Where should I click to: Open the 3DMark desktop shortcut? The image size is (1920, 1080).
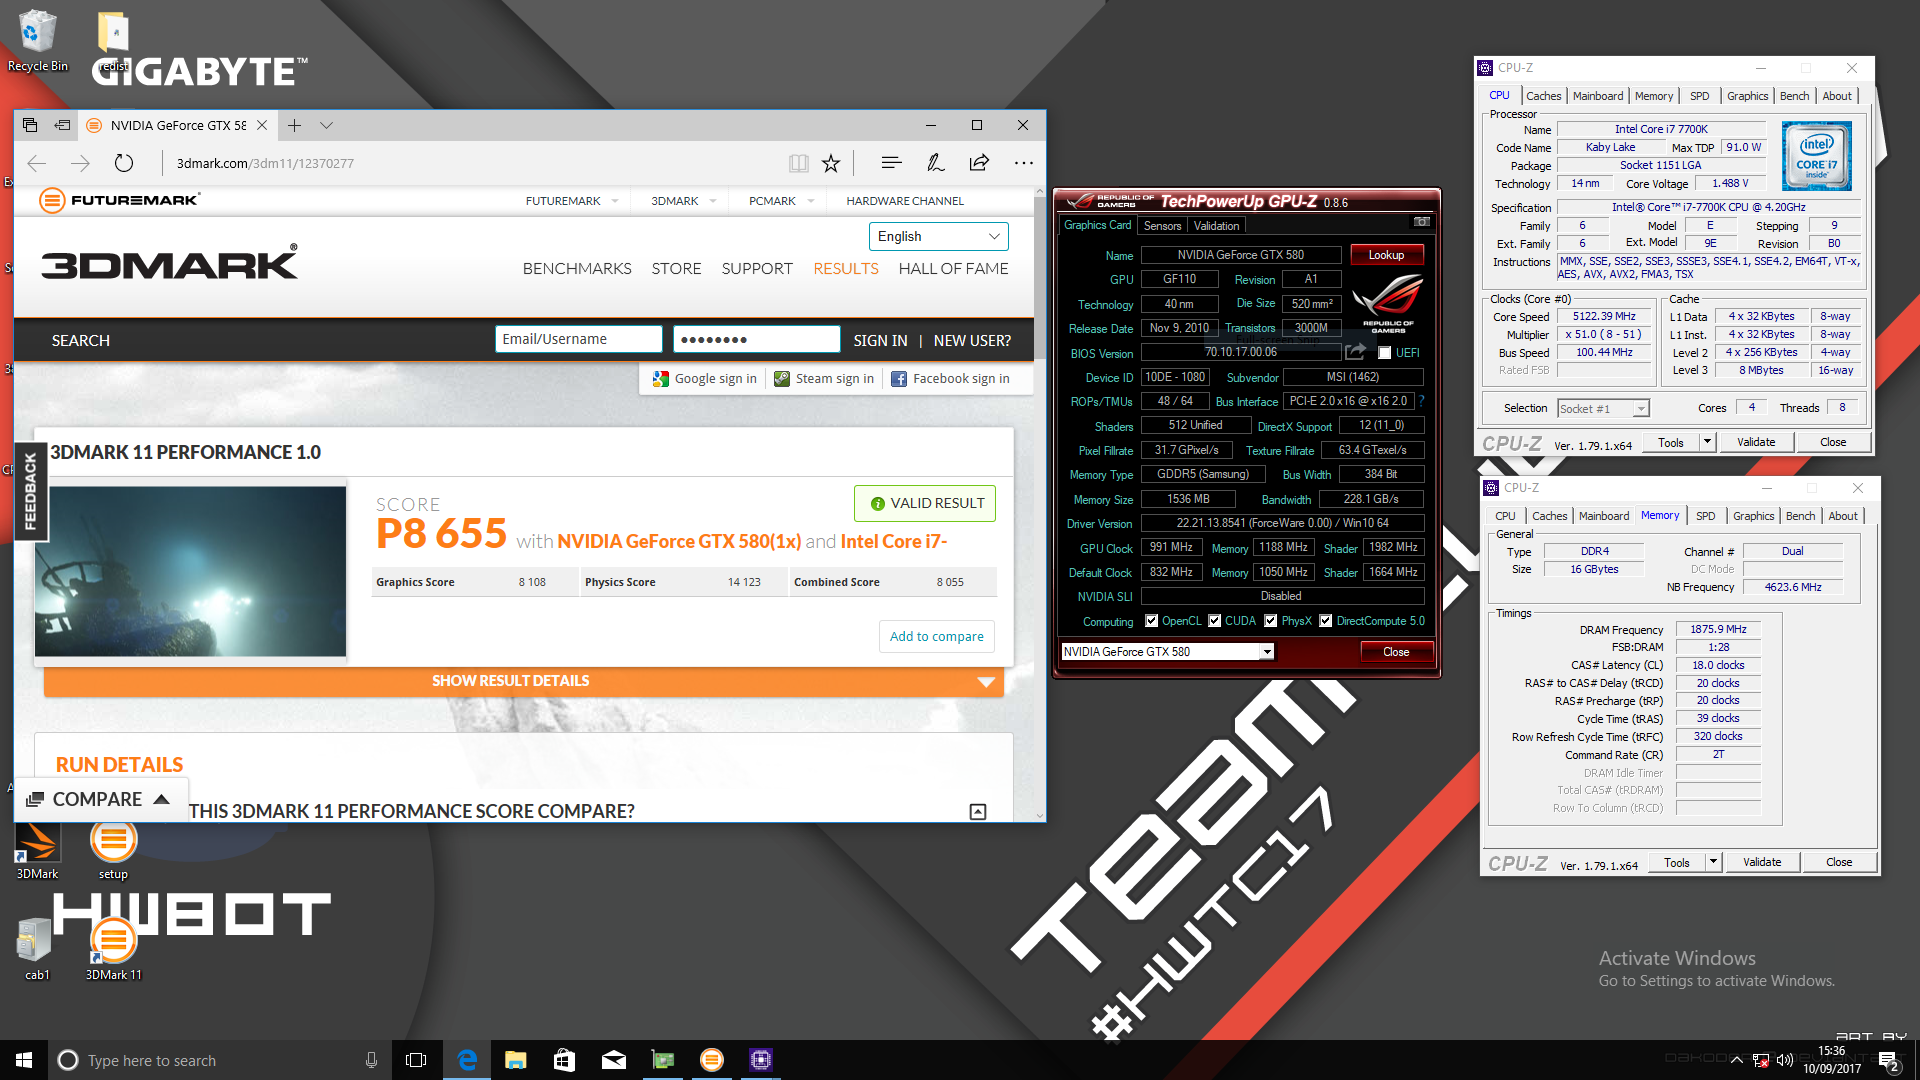click(37, 850)
